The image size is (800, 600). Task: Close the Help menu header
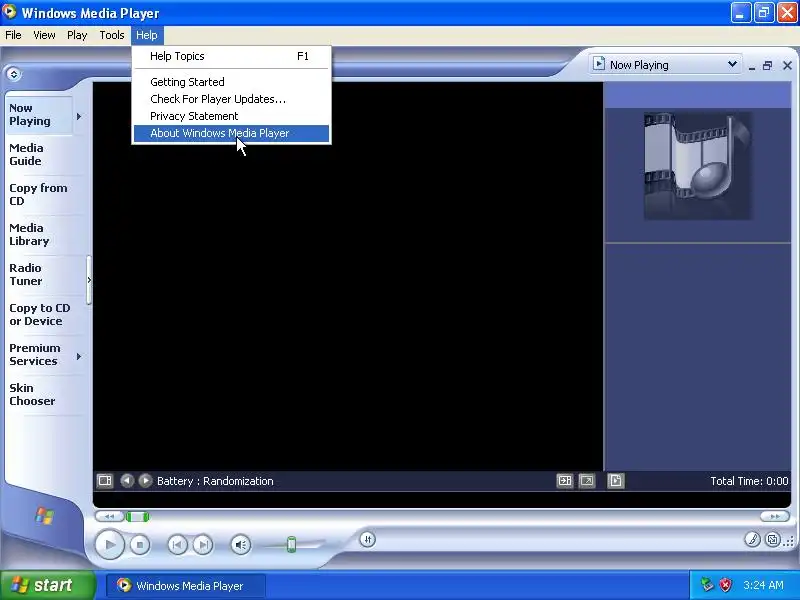click(x=147, y=35)
